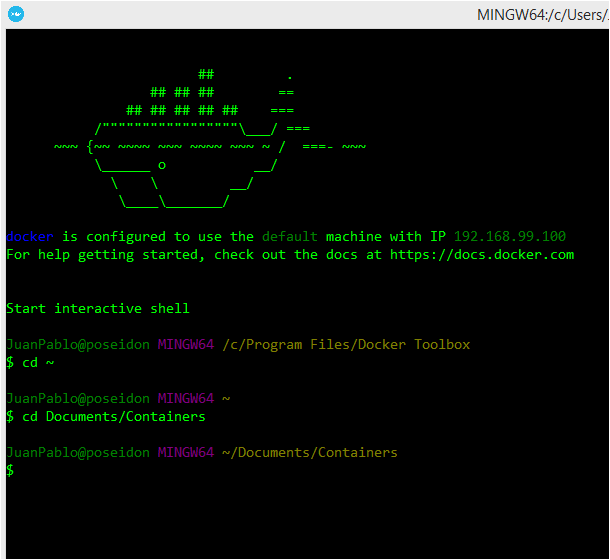The width and height of the screenshot is (610, 560).
Task: Click the '$ cd ~' command line
Action: click(x=30, y=363)
